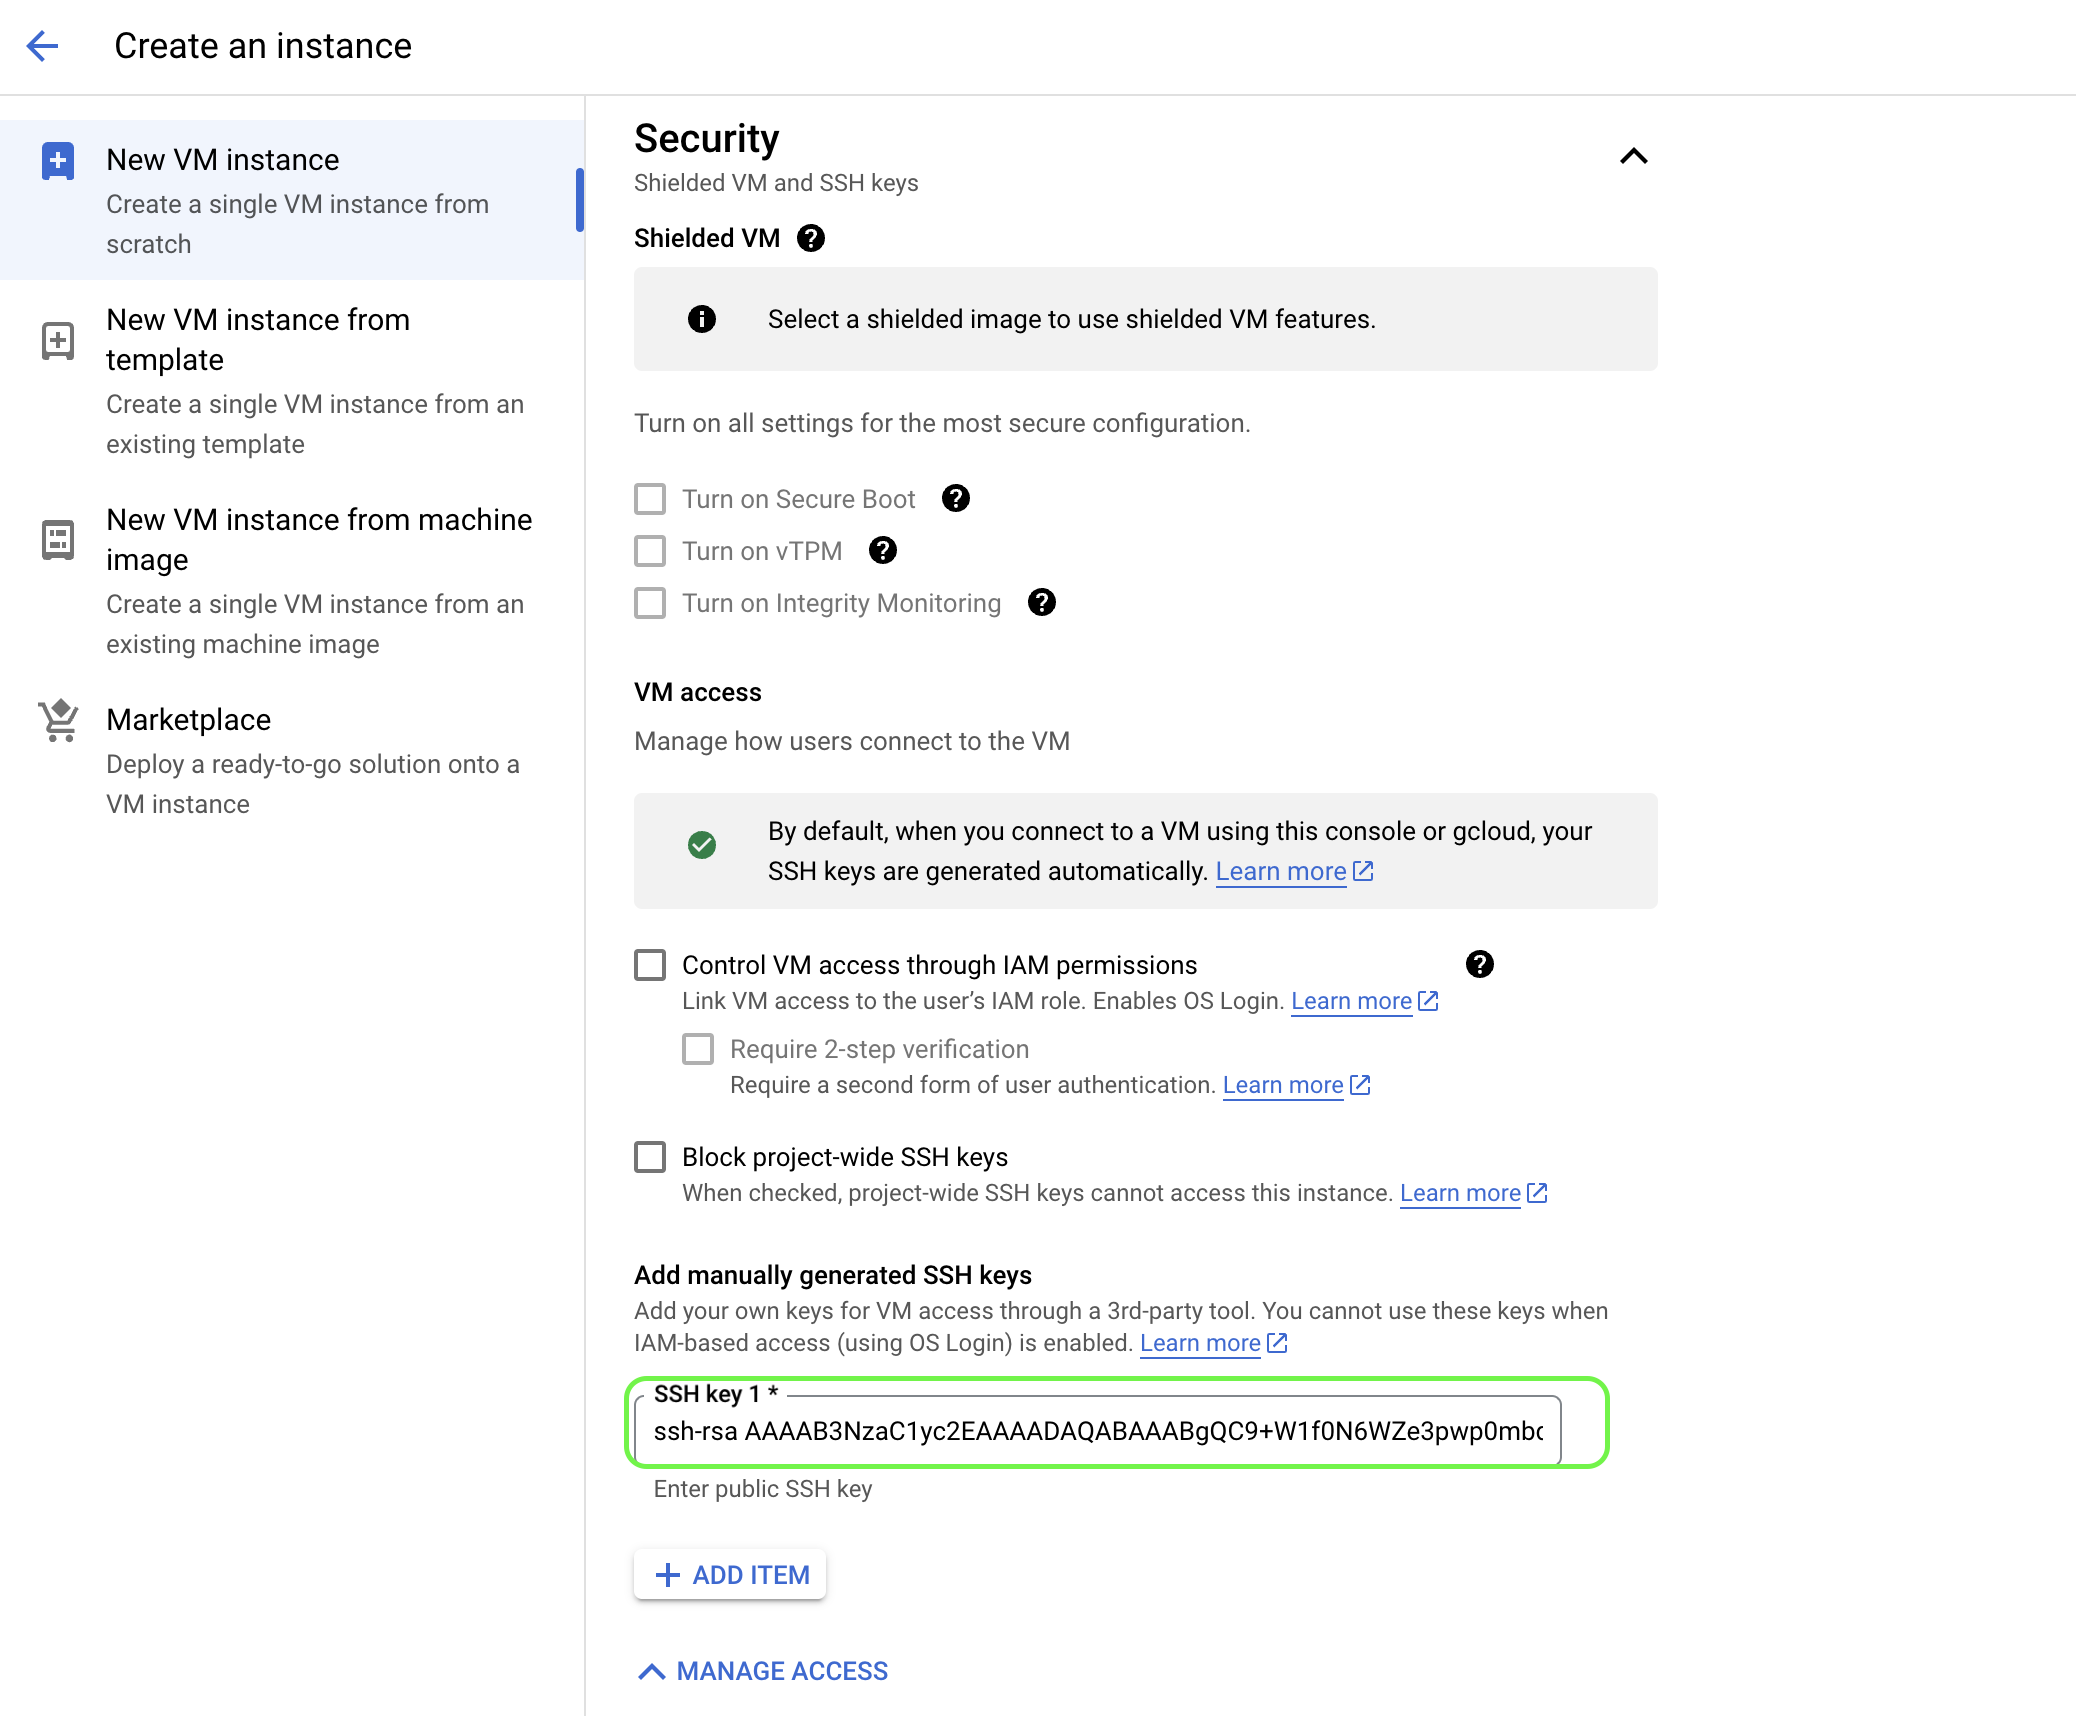Image resolution: width=2076 pixels, height=1716 pixels.
Task: Click the ADD ITEM button
Action: [730, 1575]
